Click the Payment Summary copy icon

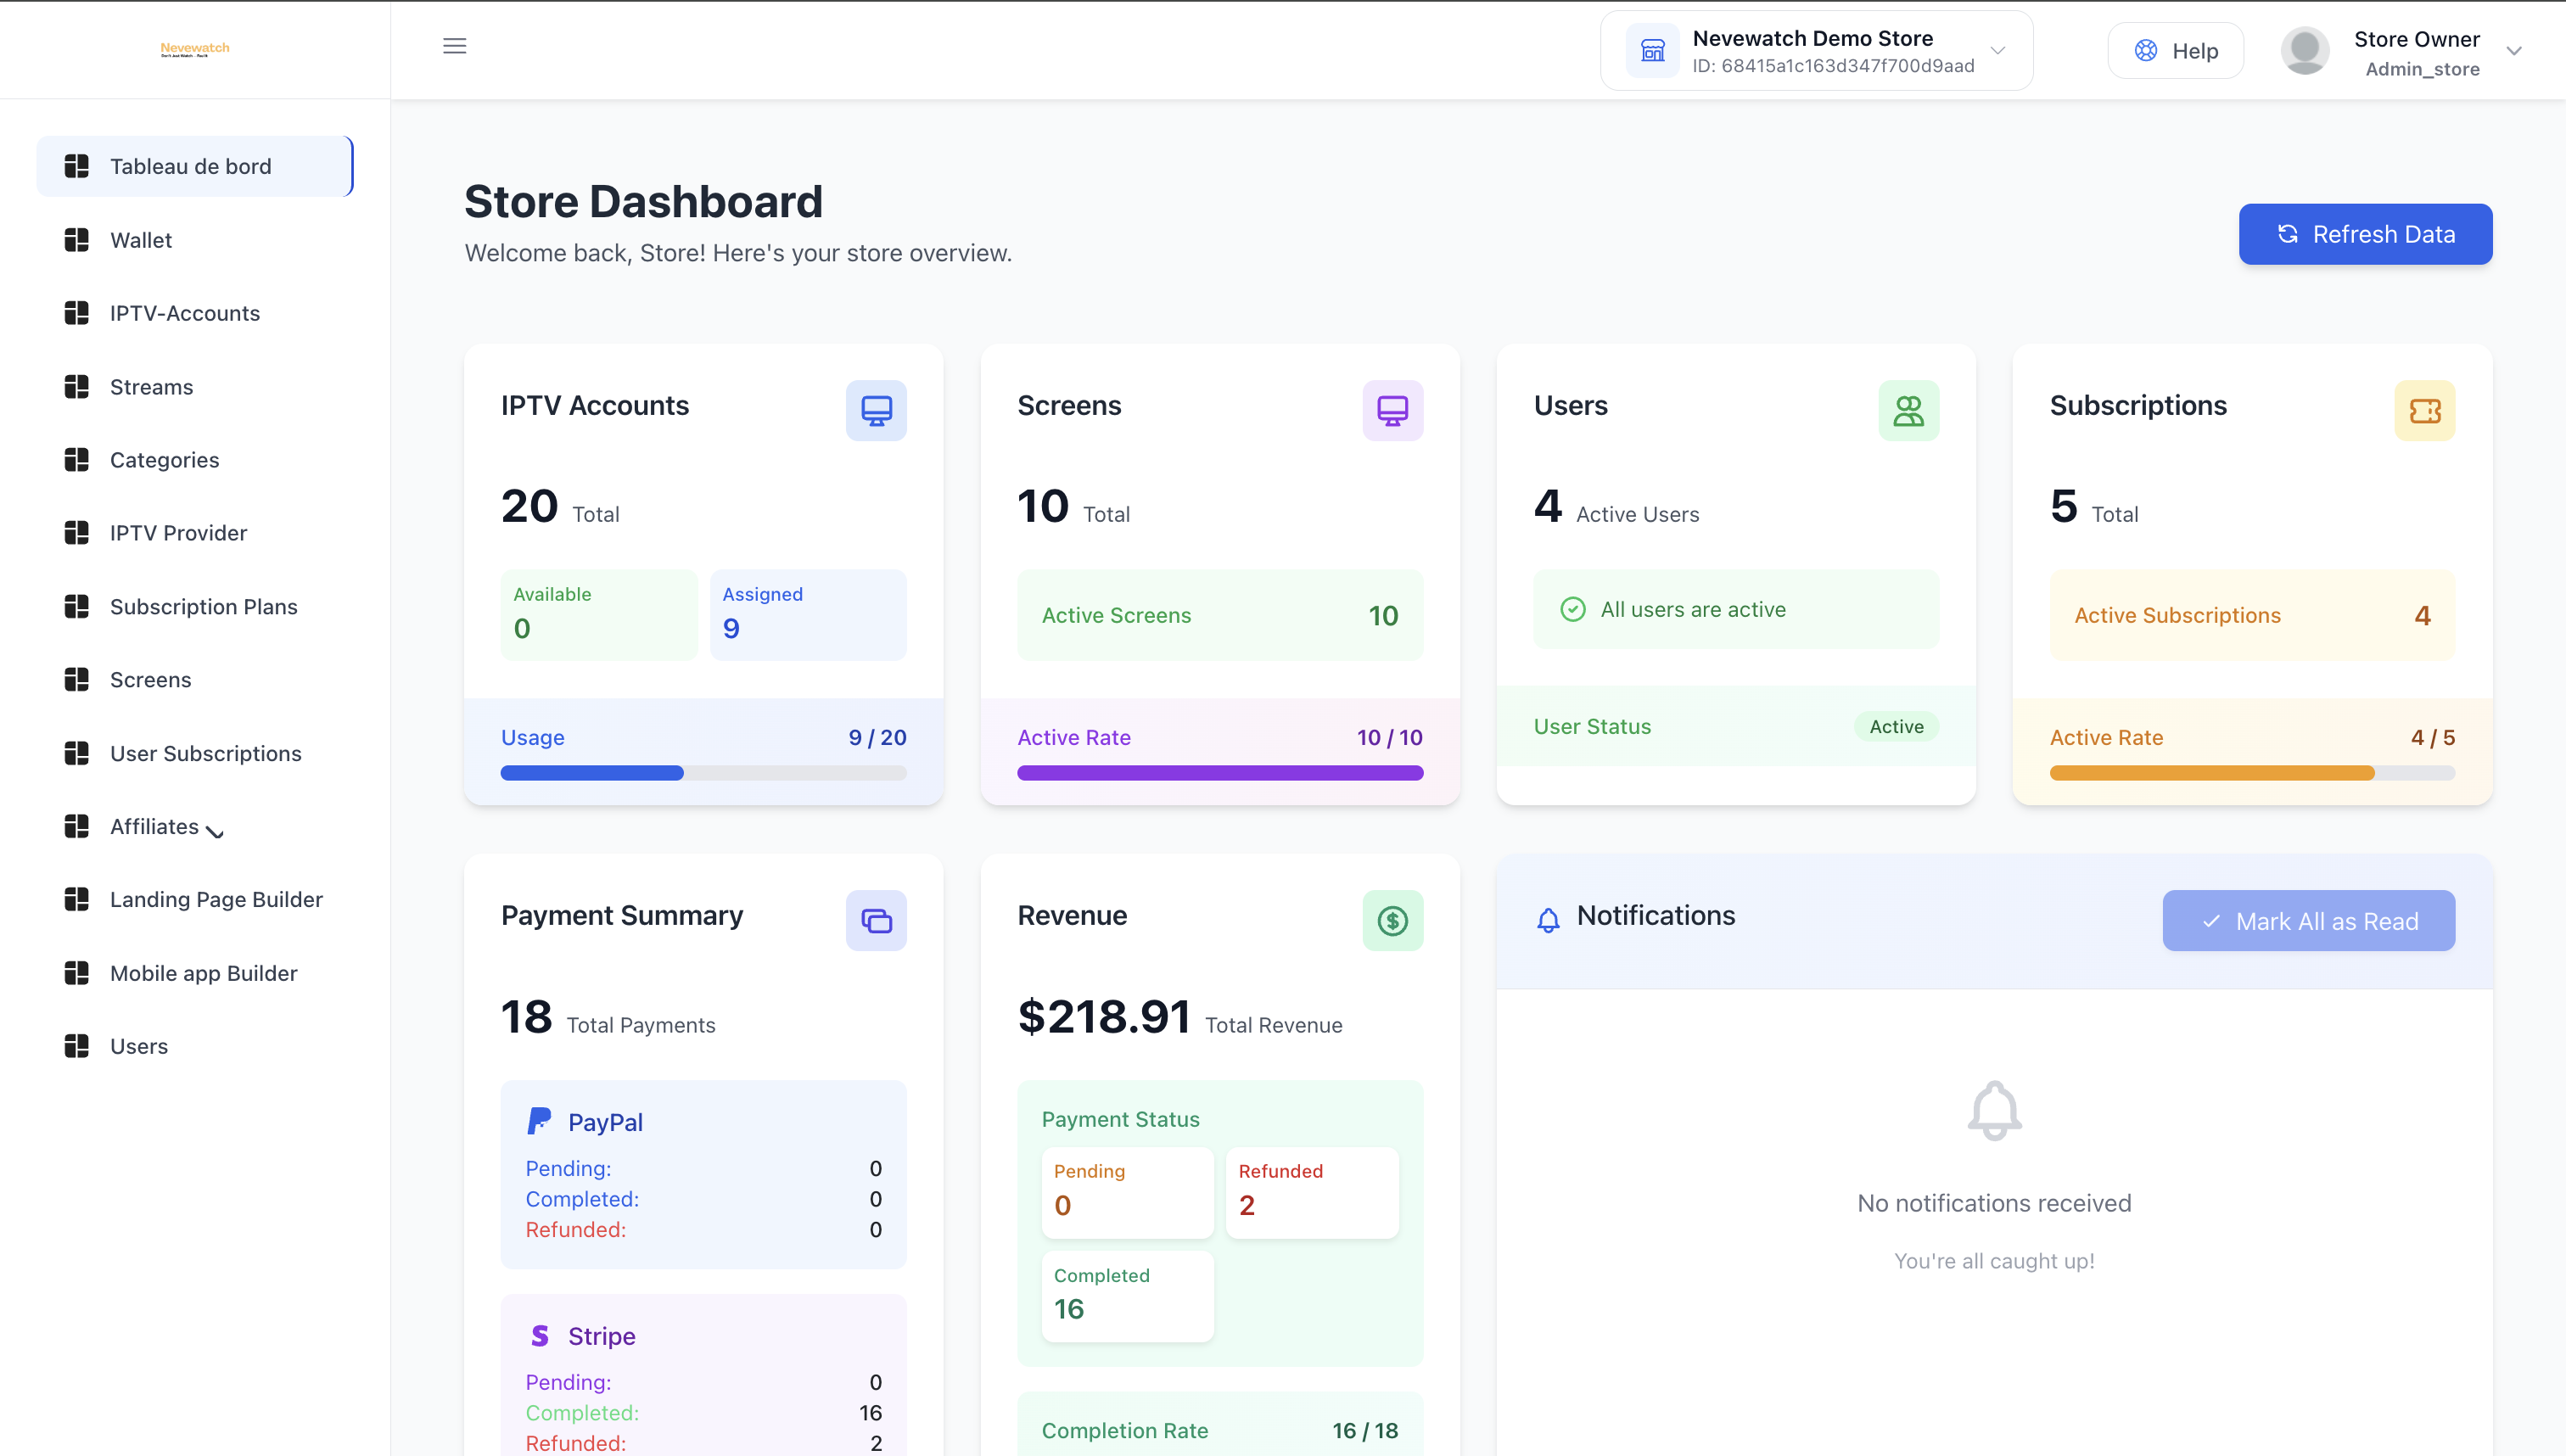[876, 920]
